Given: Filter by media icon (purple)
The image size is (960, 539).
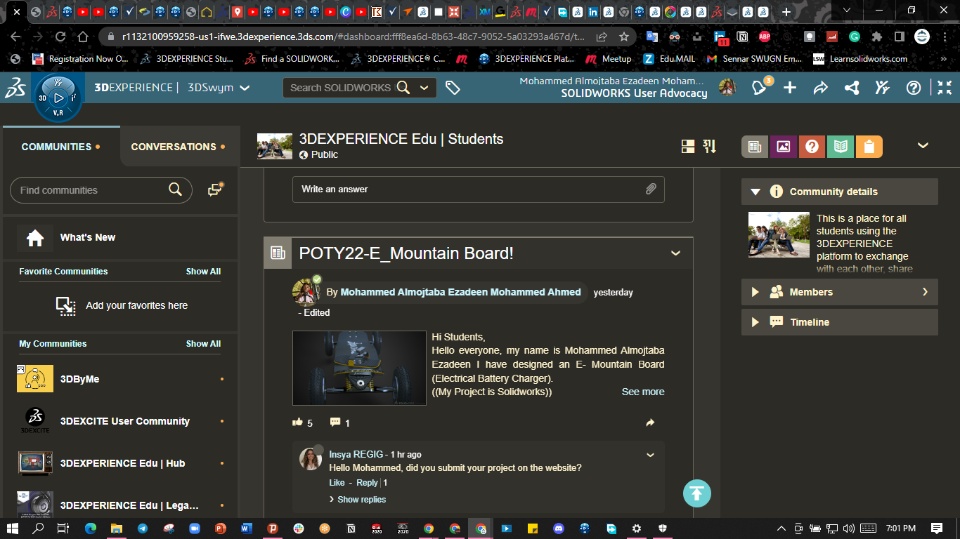Looking at the screenshot, I should click(783, 146).
